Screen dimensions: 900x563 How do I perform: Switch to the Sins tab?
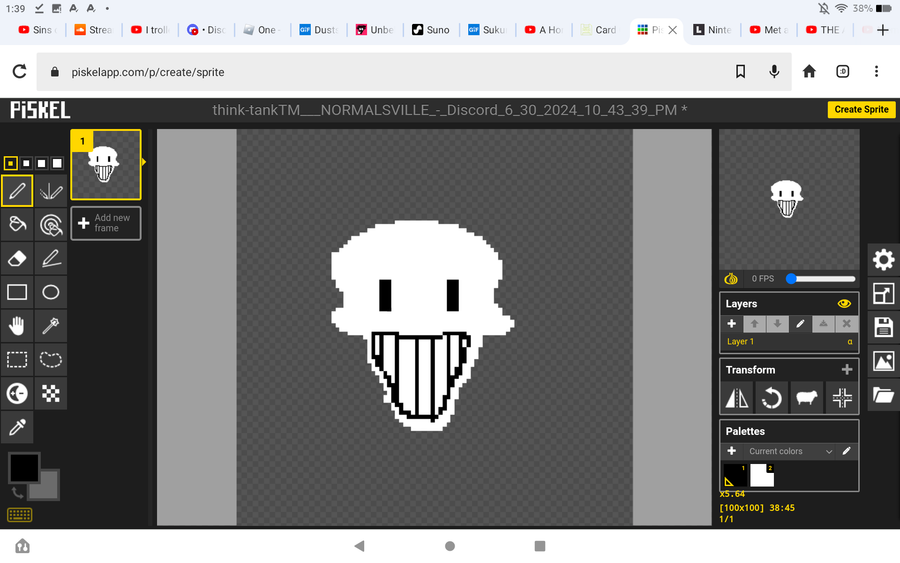tap(38, 30)
